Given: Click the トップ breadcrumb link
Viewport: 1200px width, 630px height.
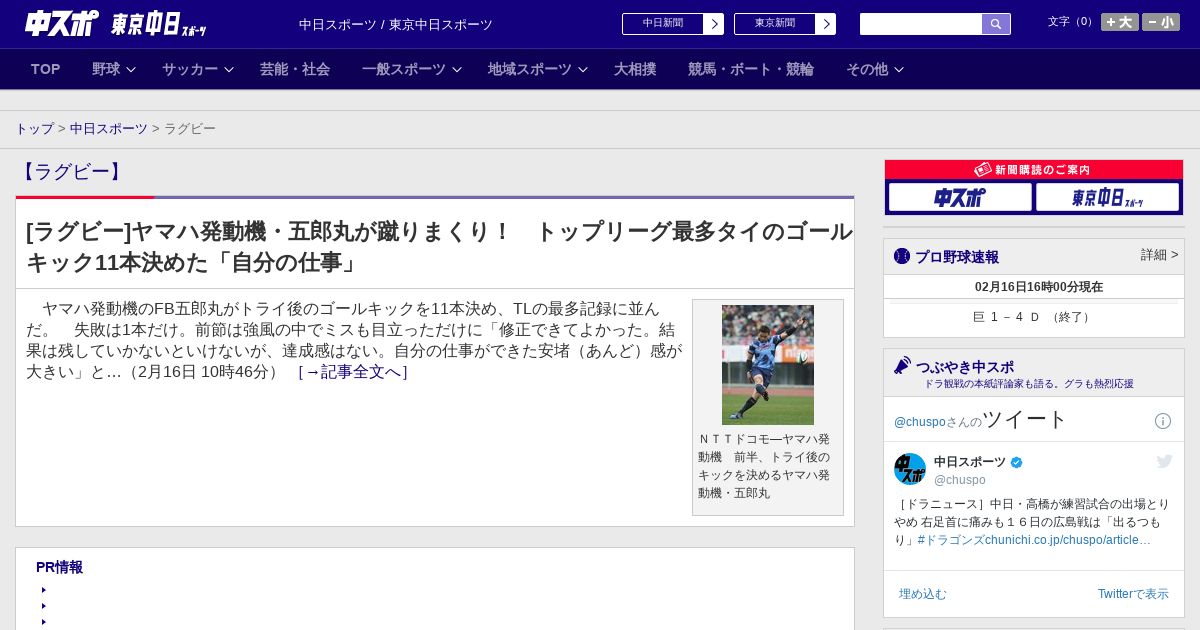Looking at the screenshot, I should click(x=35, y=129).
